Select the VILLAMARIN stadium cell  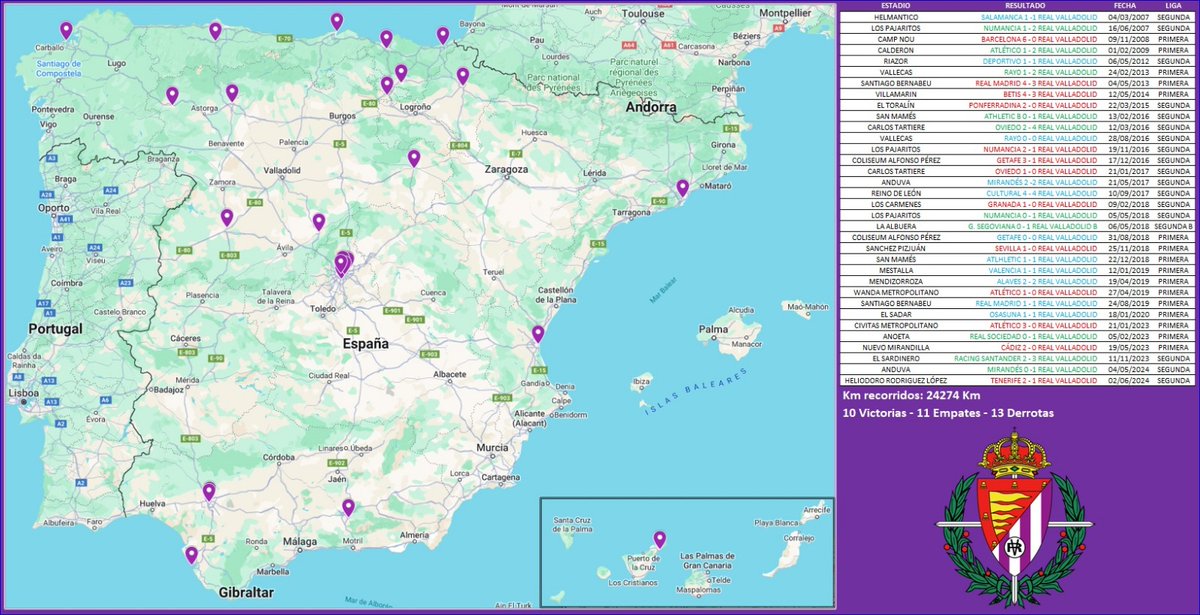[x=895, y=94]
